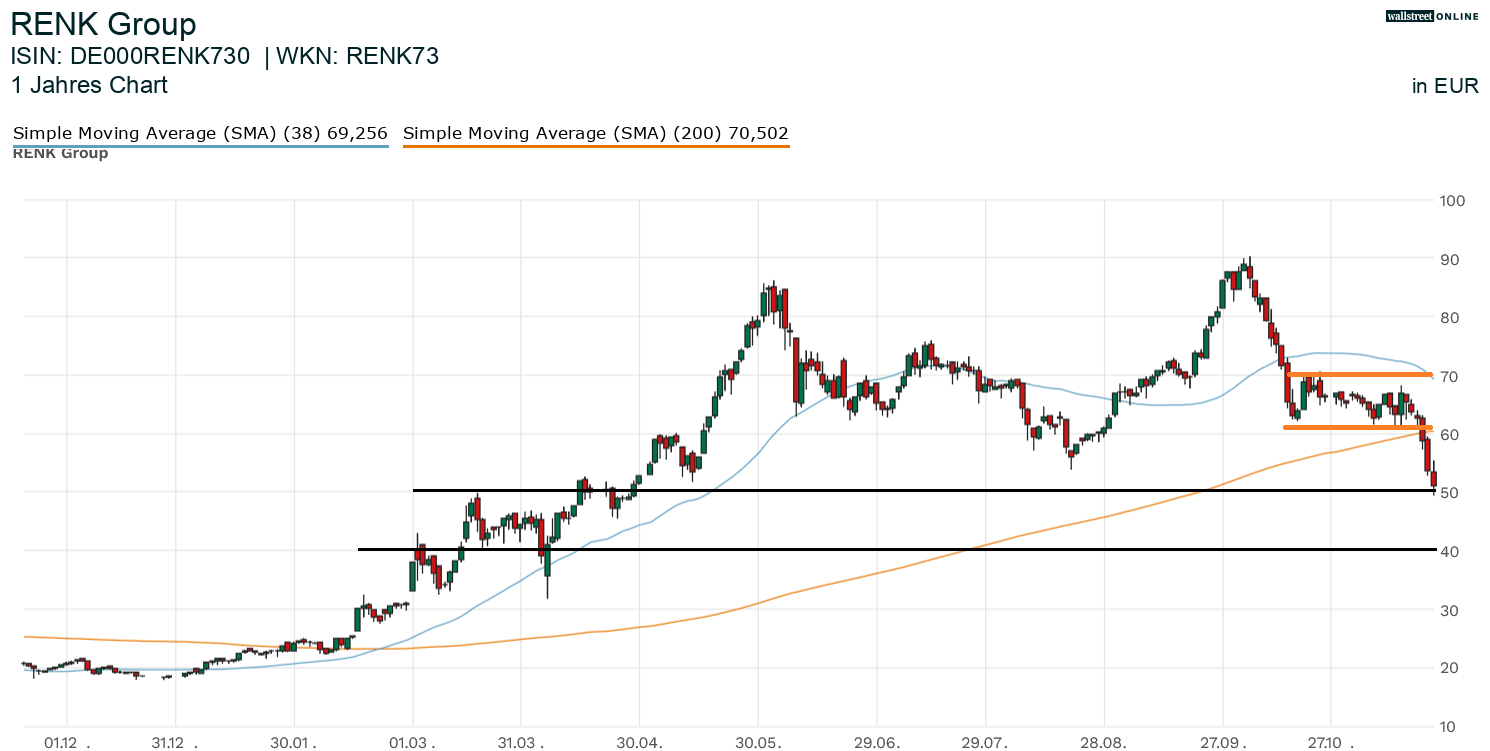This screenshot has width=1490, height=751.
Task: Click the thick orange horizontal line near 61
Action: click(x=1358, y=428)
